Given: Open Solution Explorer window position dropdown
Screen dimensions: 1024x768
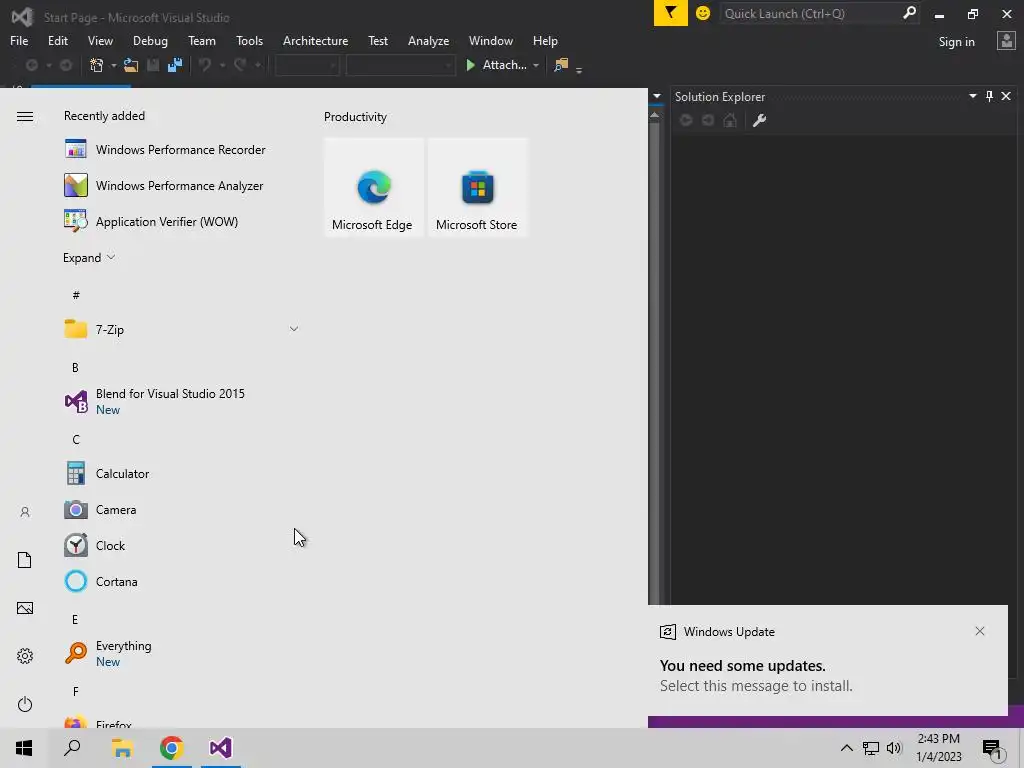Looking at the screenshot, I should coord(972,96).
